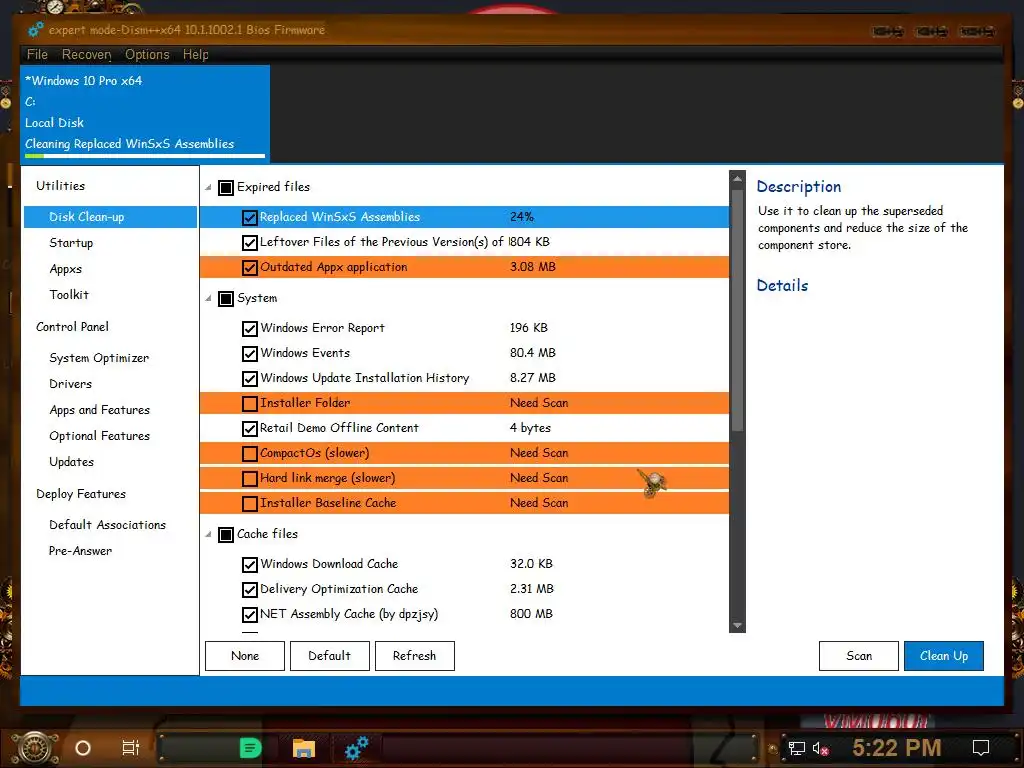Open the Help menu
The width and height of the screenshot is (1024, 768).
point(195,54)
